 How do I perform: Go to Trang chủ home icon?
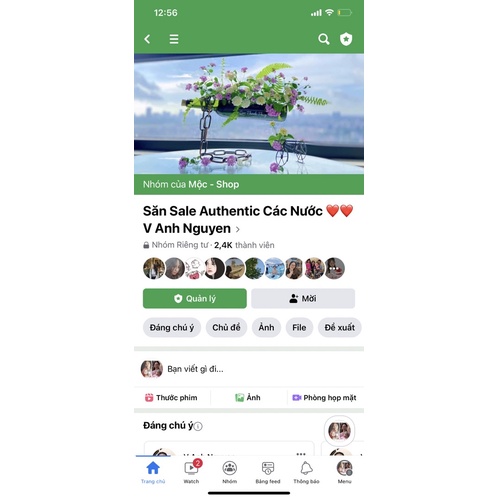153,468
